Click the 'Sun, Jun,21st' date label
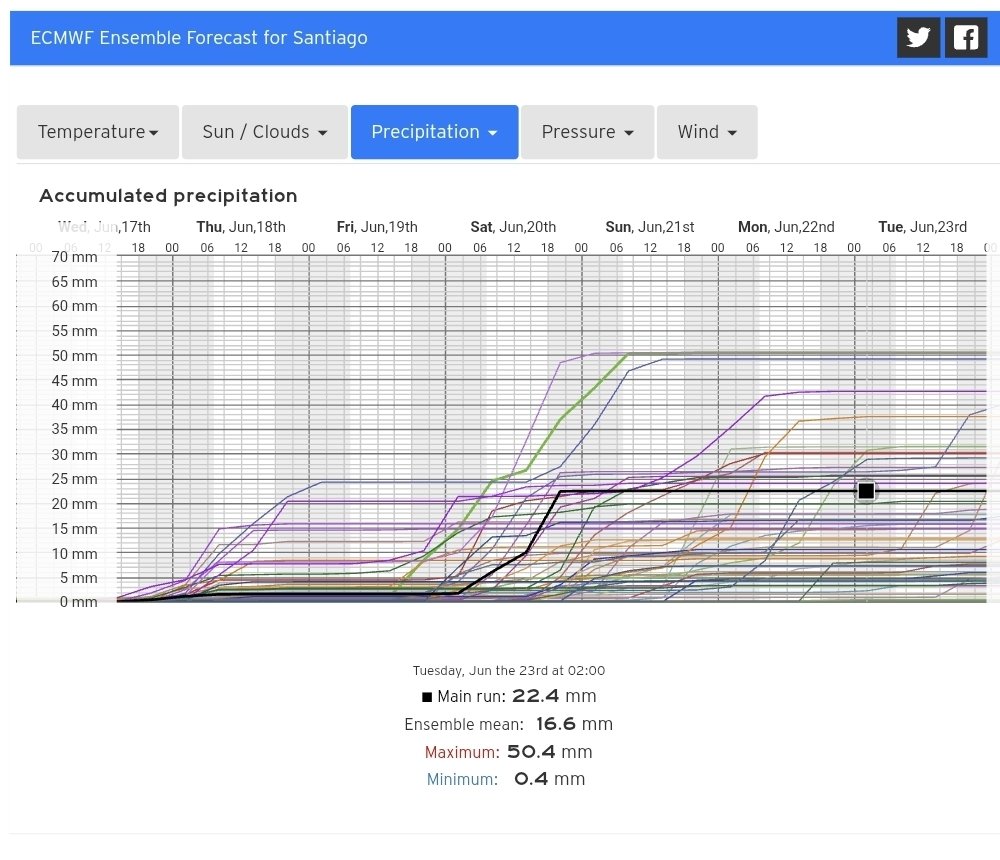Viewport: 1000px width, 860px height. pos(650,227)
